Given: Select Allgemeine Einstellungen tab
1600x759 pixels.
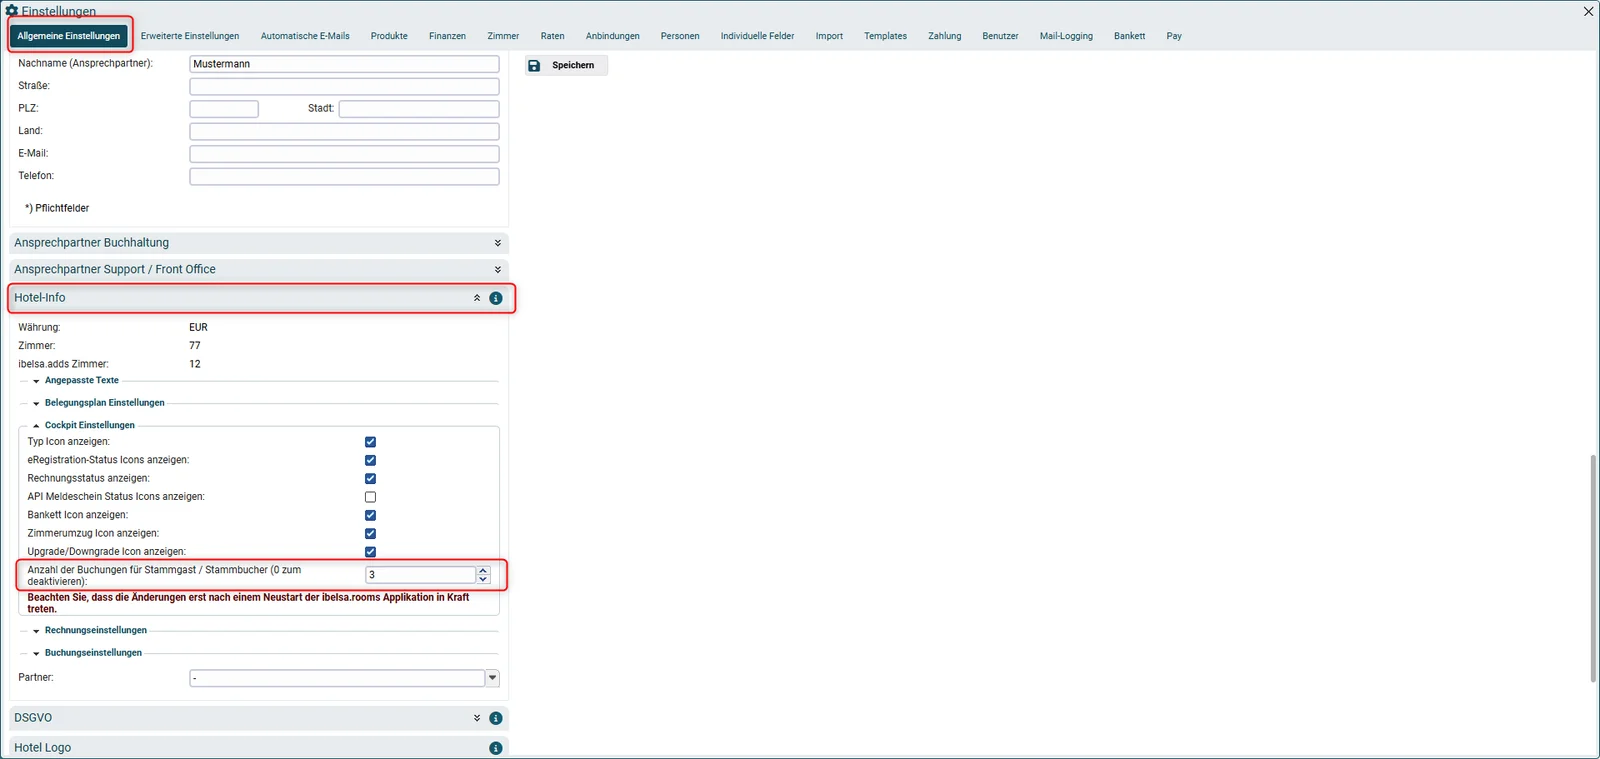Looking at the screenshot, I should [69, 36].
